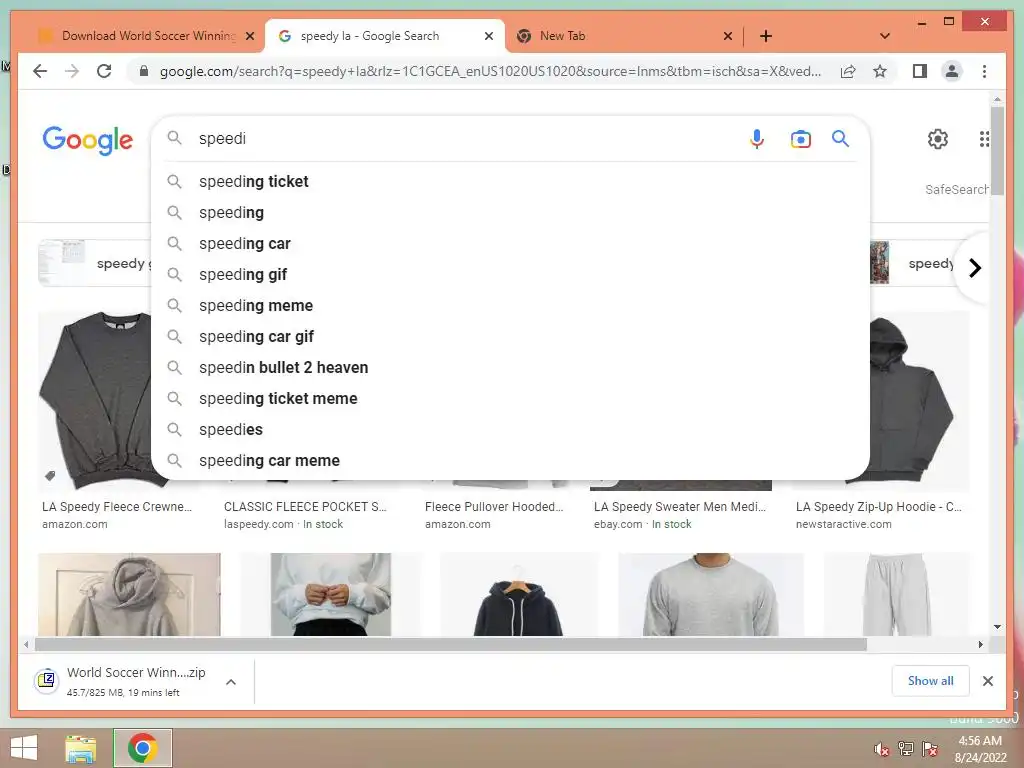Choose suggestion speeding ticket meme
This screenshot has height=768, width=1024.
coord(510,398)
